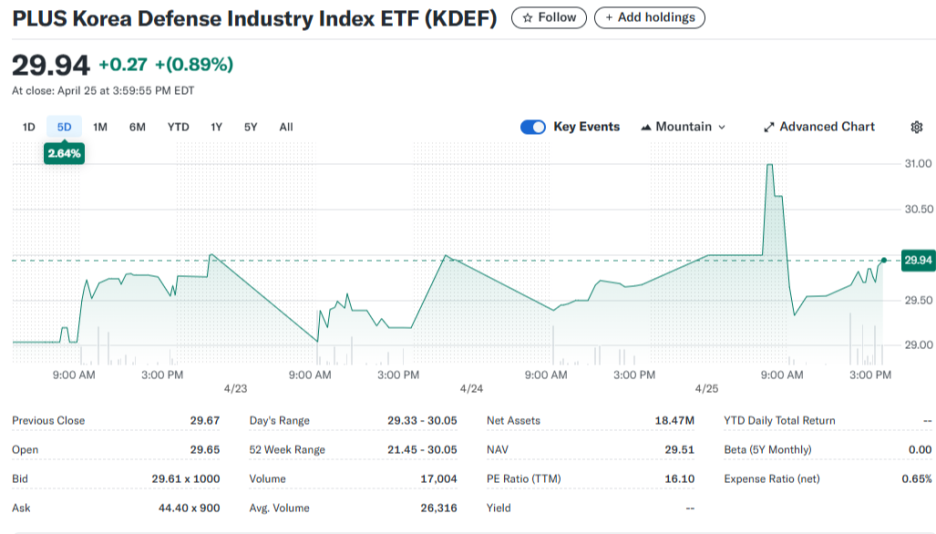Click the 4/25 date label on chart axis
Image resolution: width=936 pixels, height=534 pixels.
coord(707,389)
